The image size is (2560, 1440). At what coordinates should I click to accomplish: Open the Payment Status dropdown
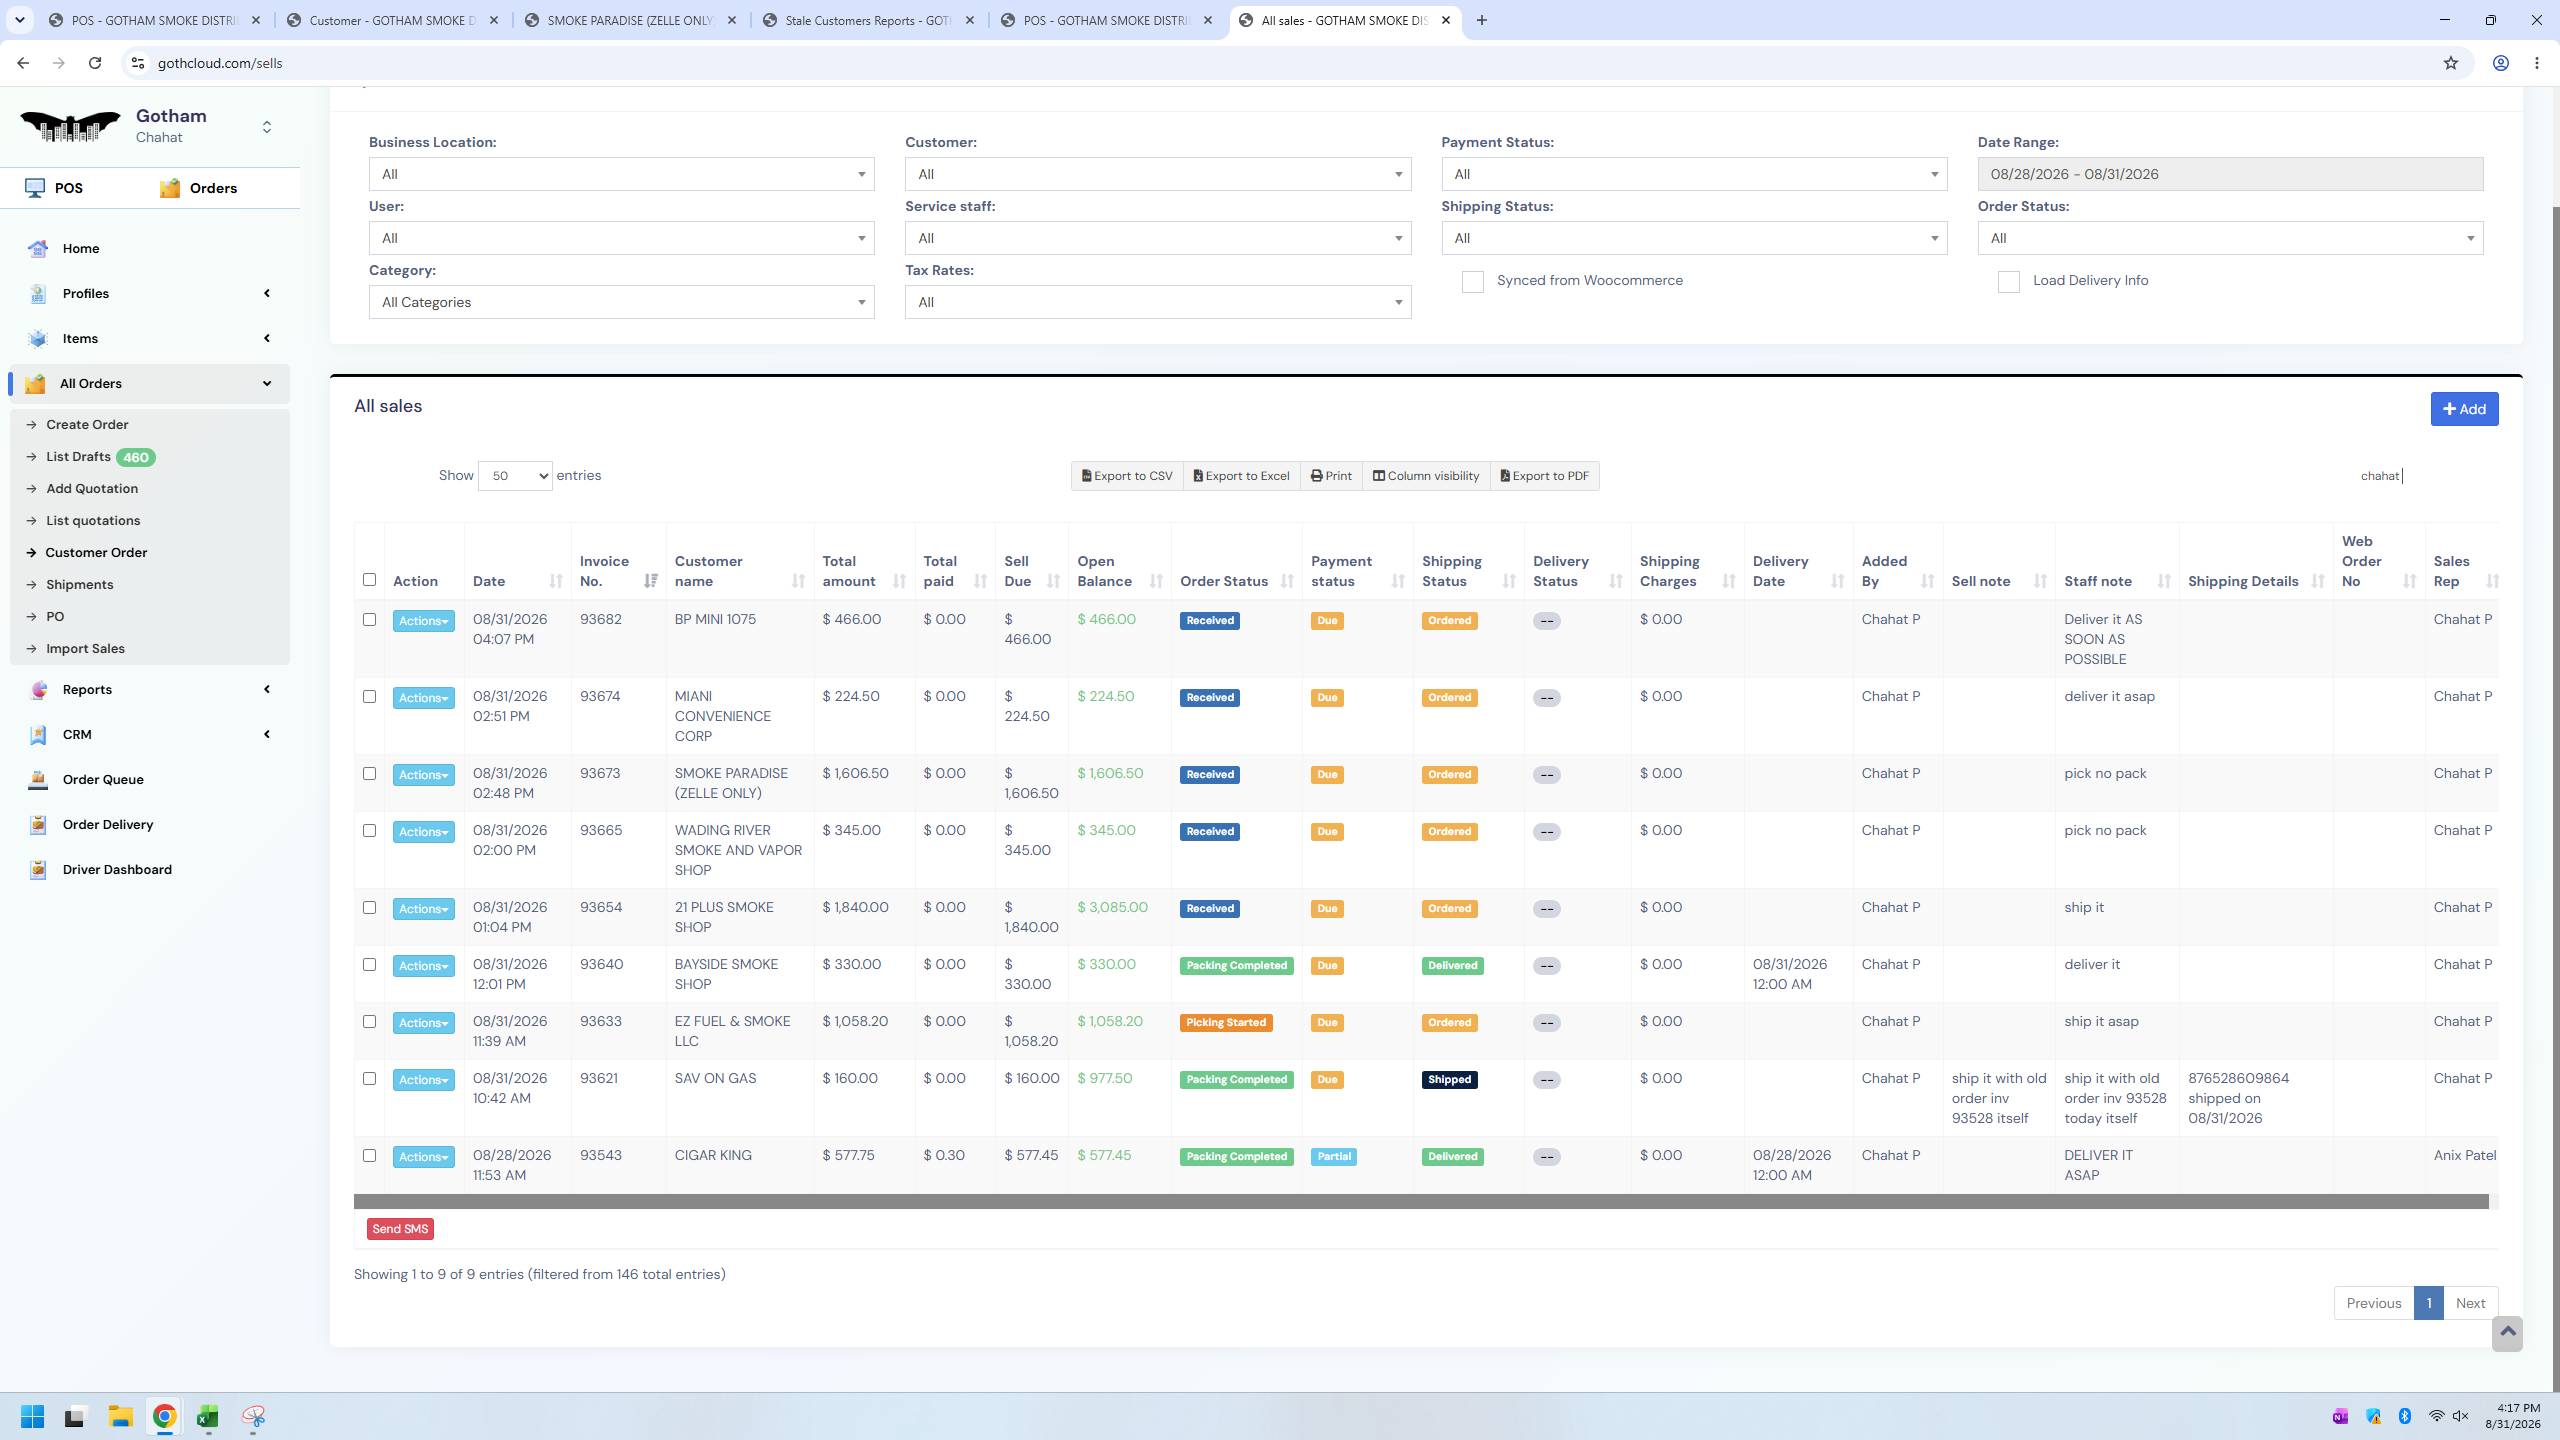(x=1694, y=174)
